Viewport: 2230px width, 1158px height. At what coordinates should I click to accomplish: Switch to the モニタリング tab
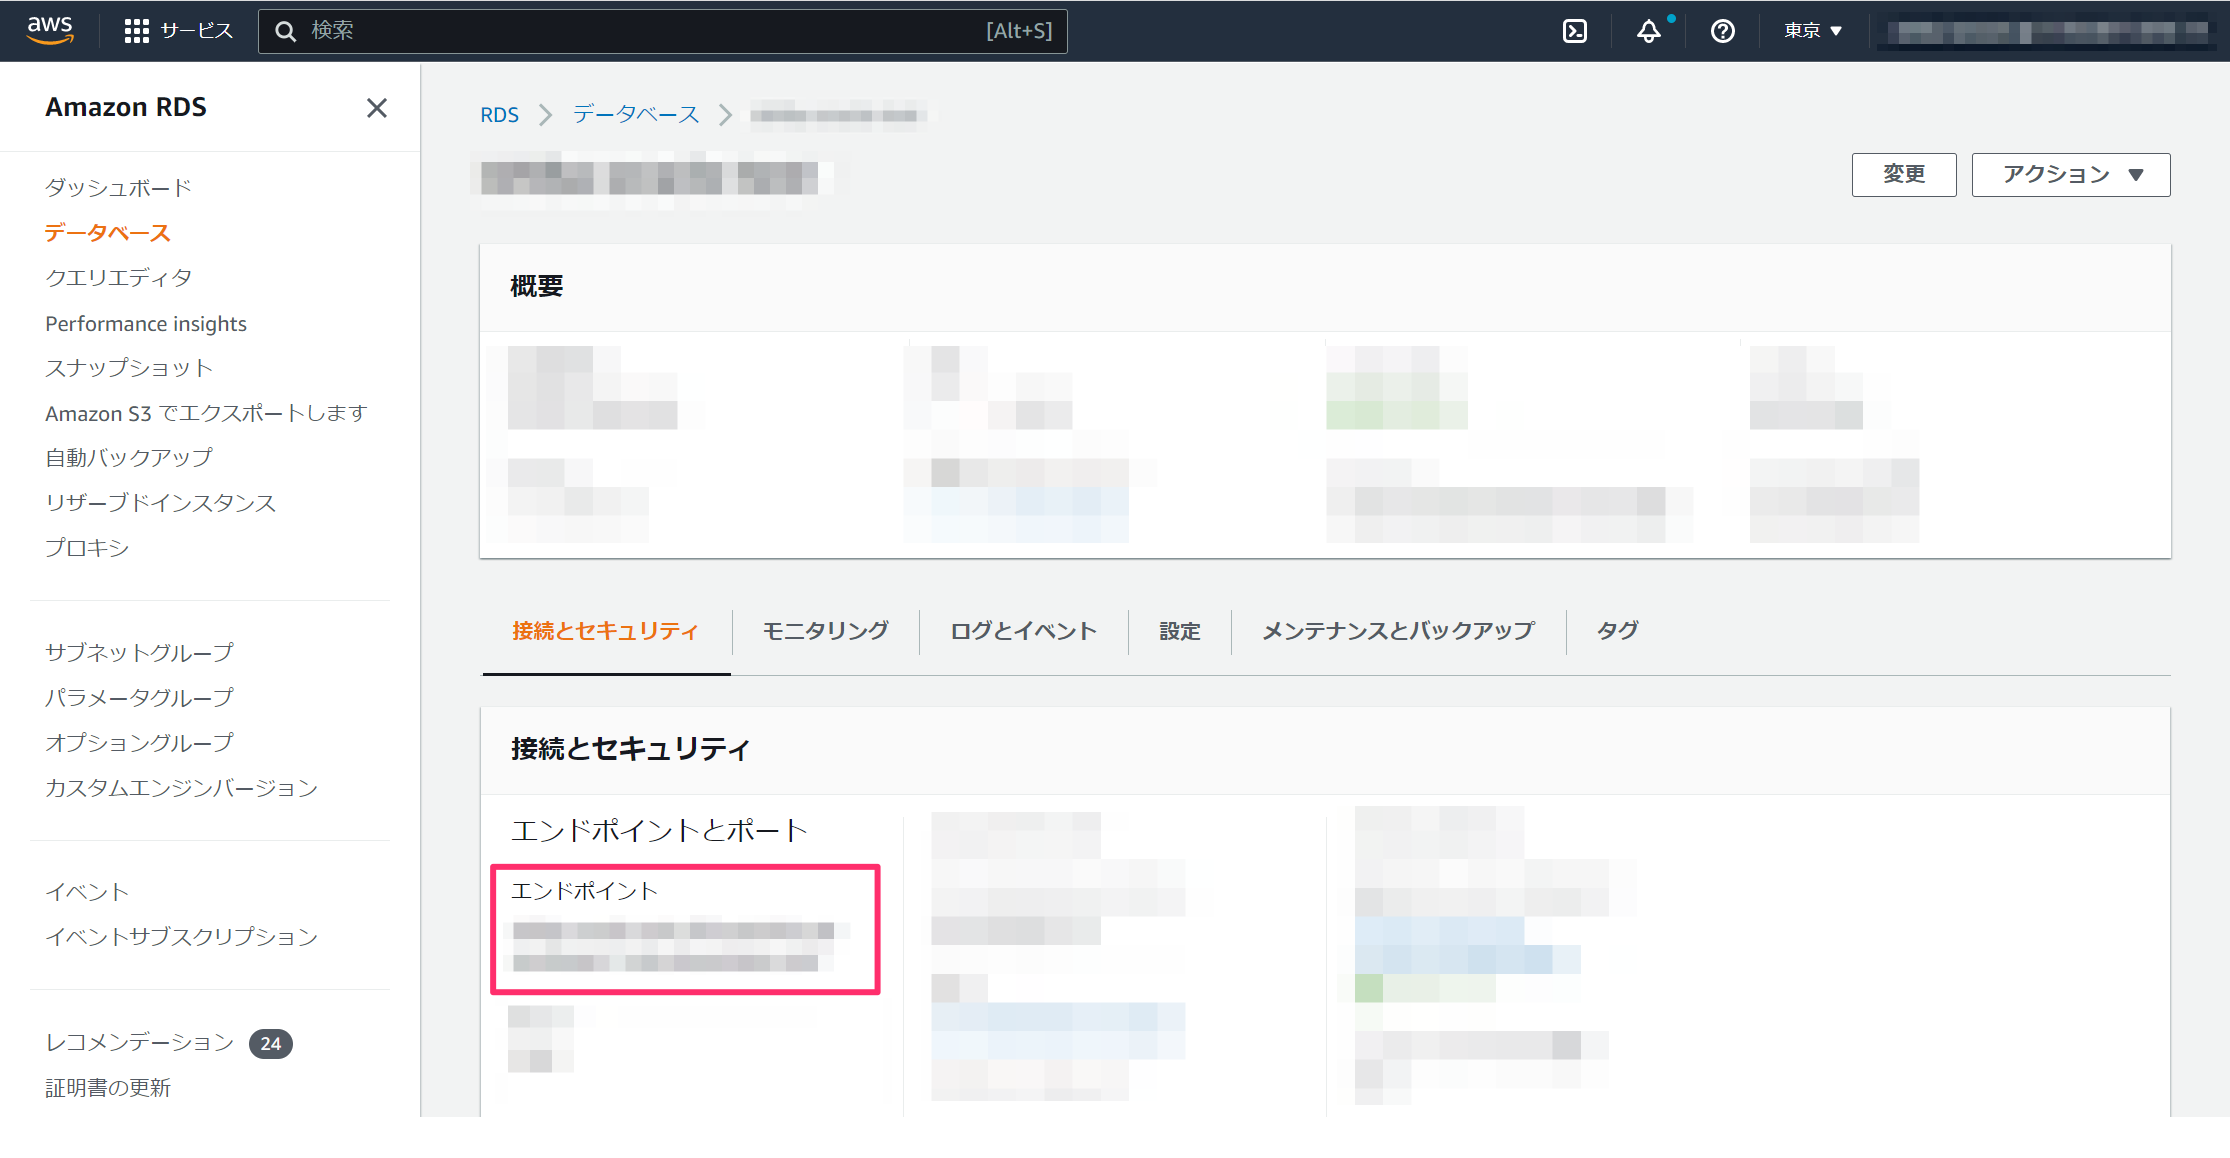click(825, 631)
